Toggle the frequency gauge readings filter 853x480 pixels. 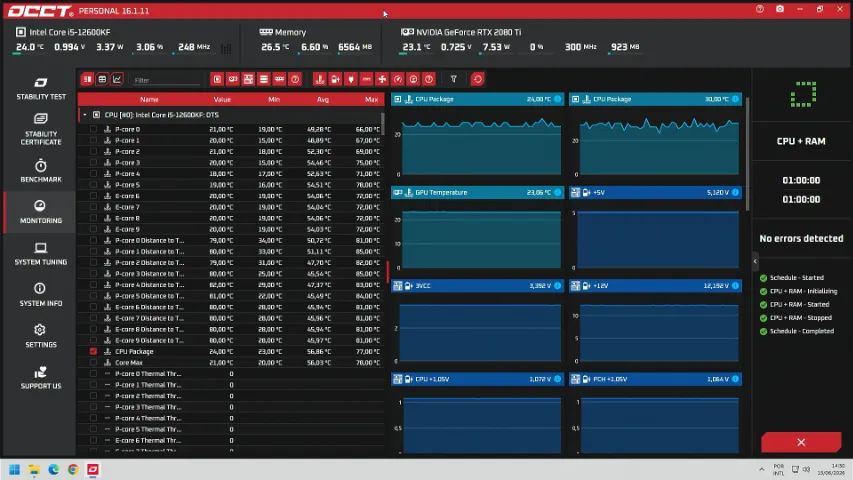tap(398, 79)
